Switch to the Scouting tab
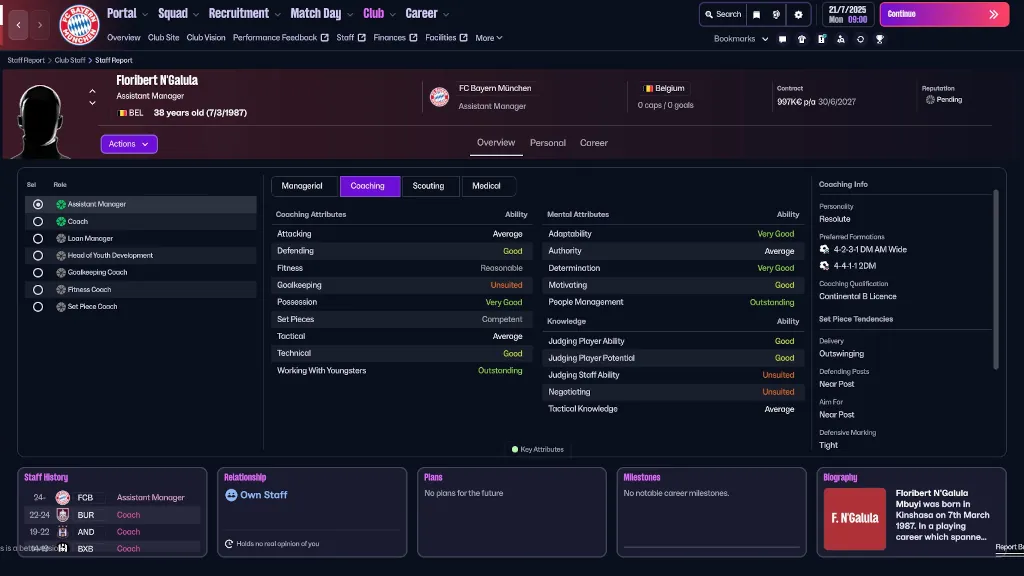 [x=428, y=186]
